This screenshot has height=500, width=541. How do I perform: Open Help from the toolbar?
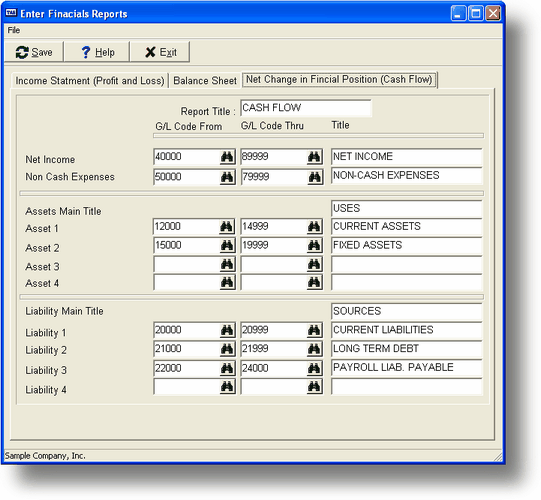(98, 52)
